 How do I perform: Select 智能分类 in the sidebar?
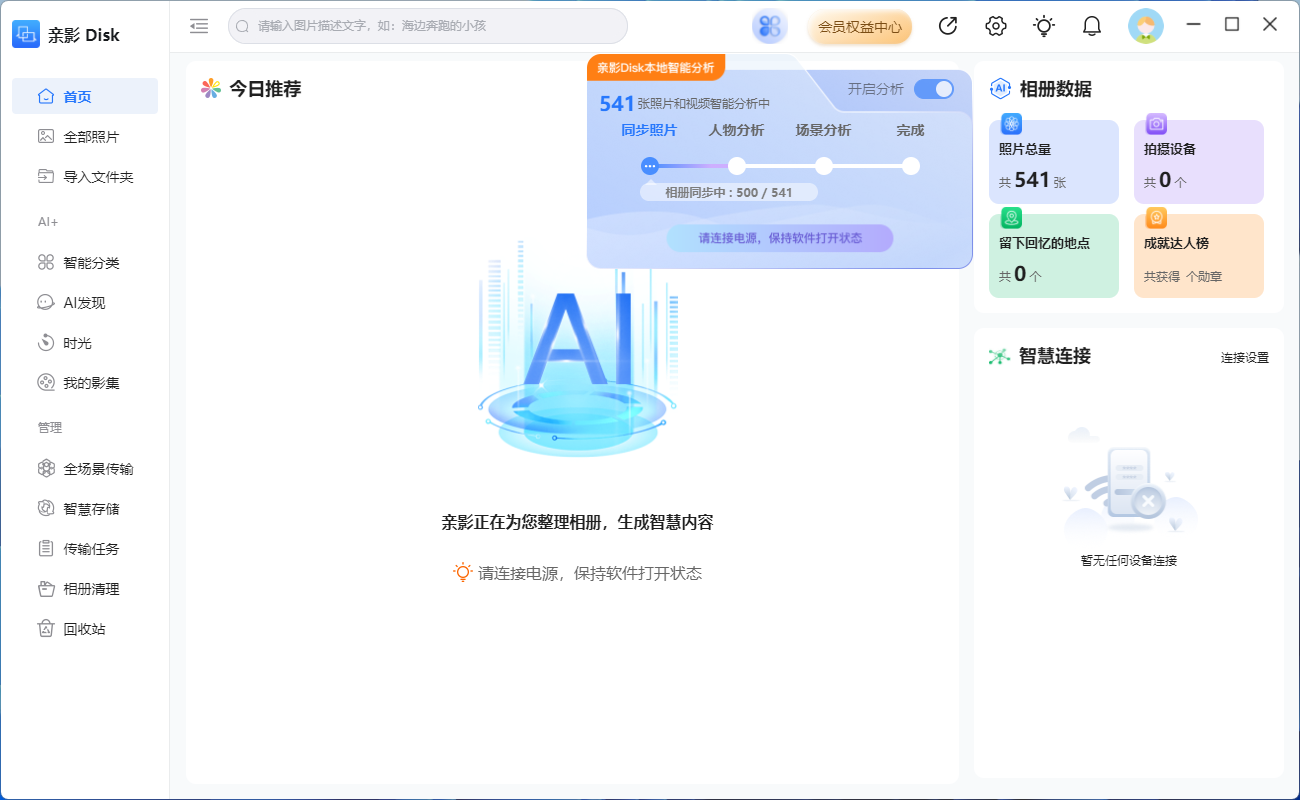[91, 263]
